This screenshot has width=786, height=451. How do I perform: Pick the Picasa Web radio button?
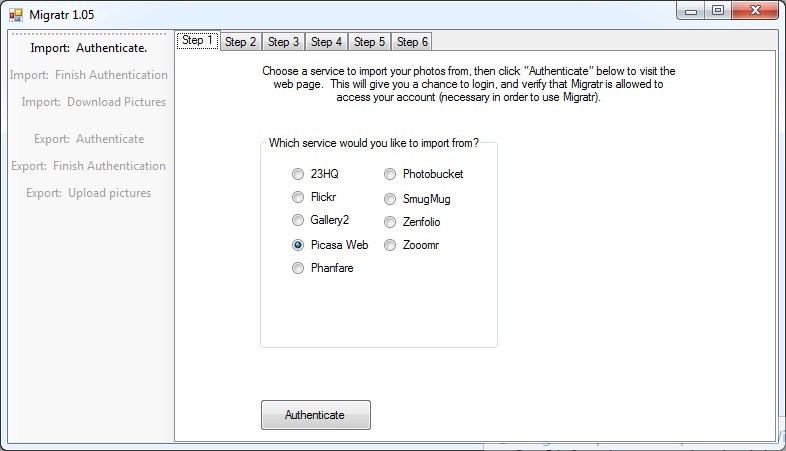[298, 244]
